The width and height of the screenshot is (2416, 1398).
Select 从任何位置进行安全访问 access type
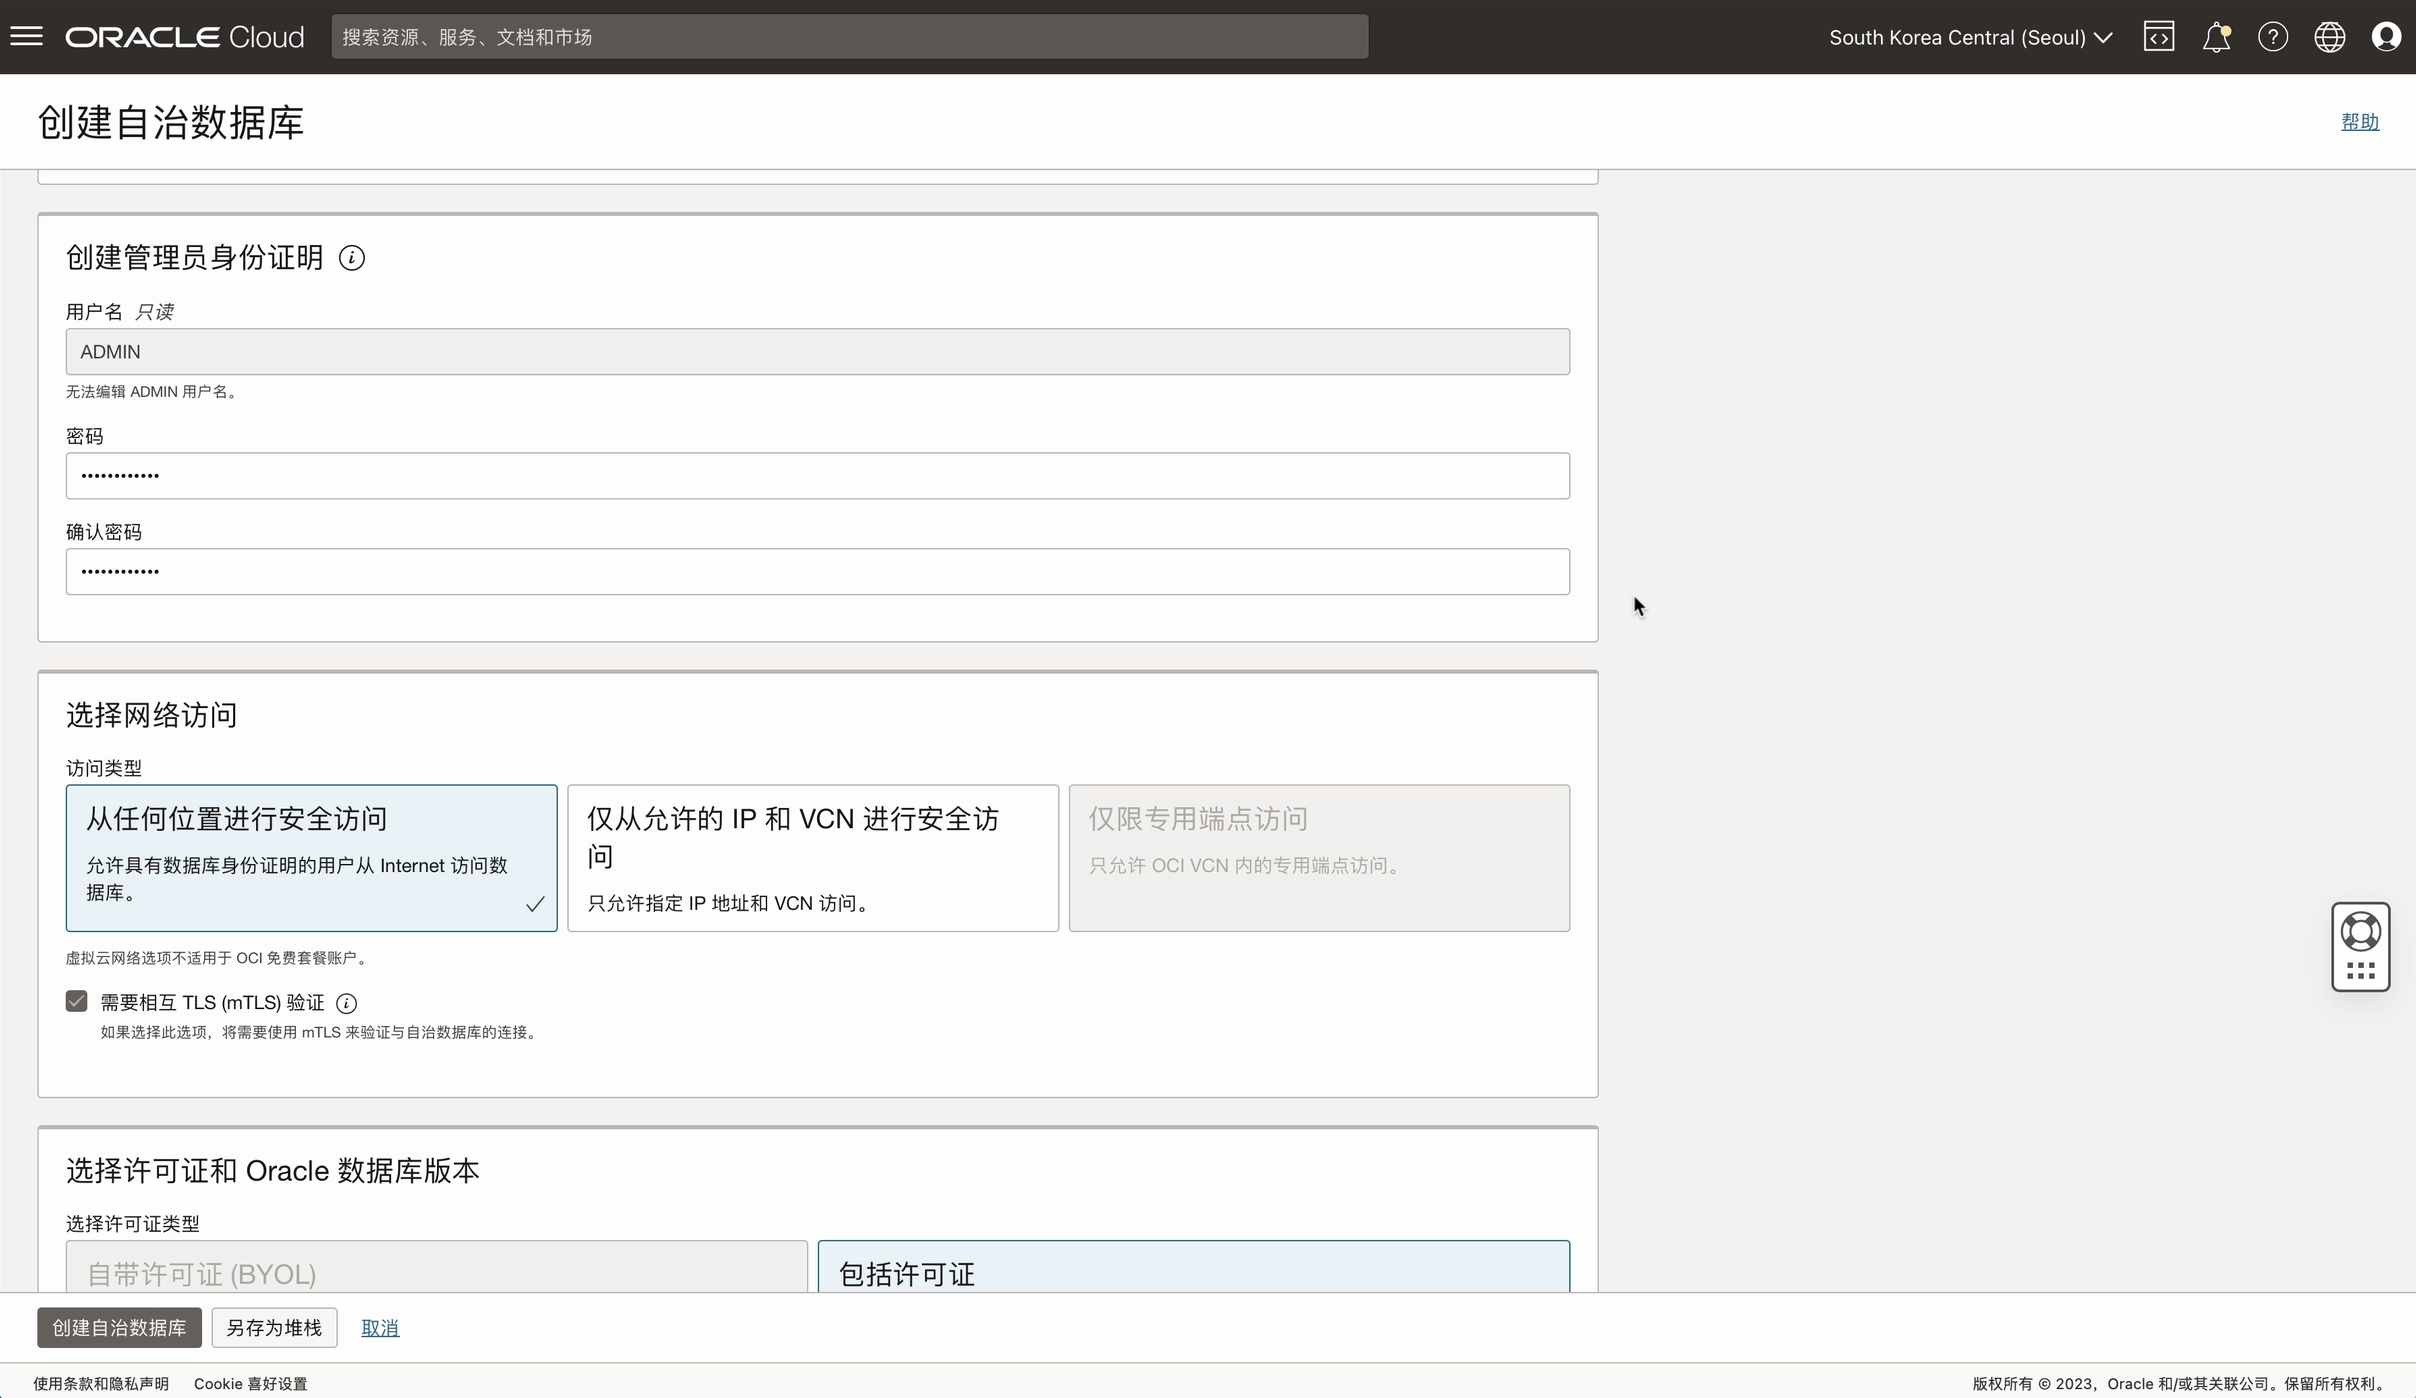tap(312, 858)
